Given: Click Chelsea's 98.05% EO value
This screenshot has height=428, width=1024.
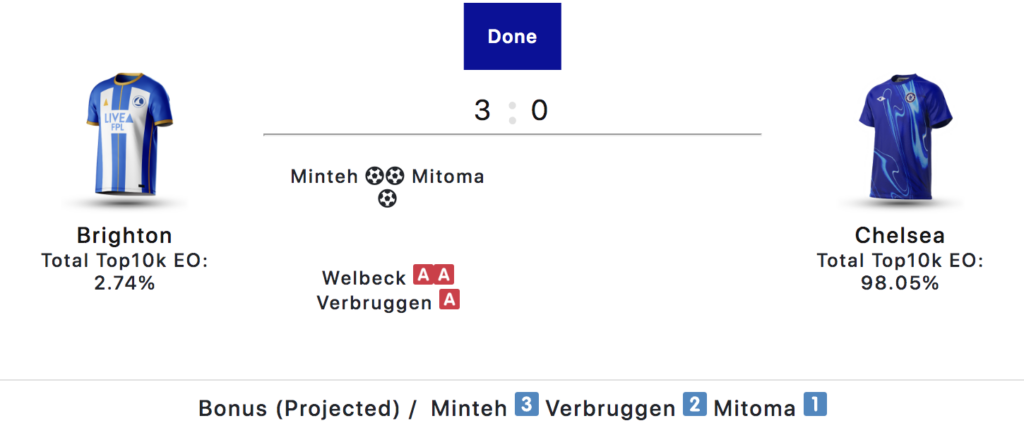Looking at the screenshot, I should [x=900, y=283].
